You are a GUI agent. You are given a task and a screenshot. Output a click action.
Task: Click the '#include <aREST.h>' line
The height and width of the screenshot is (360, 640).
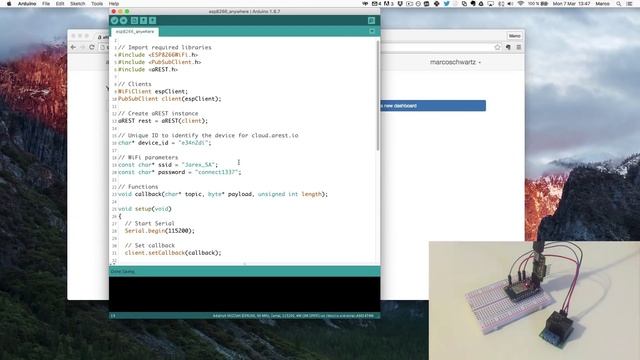148,69
